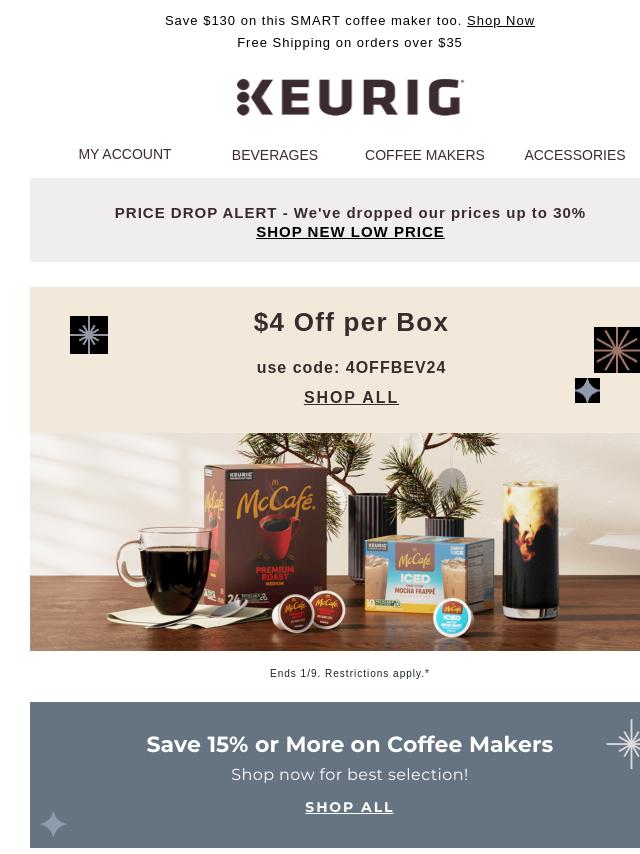Screen dimensions: 640x854
Task: Click the white starburst on coffee makers banner
Action: click(624, 743)
